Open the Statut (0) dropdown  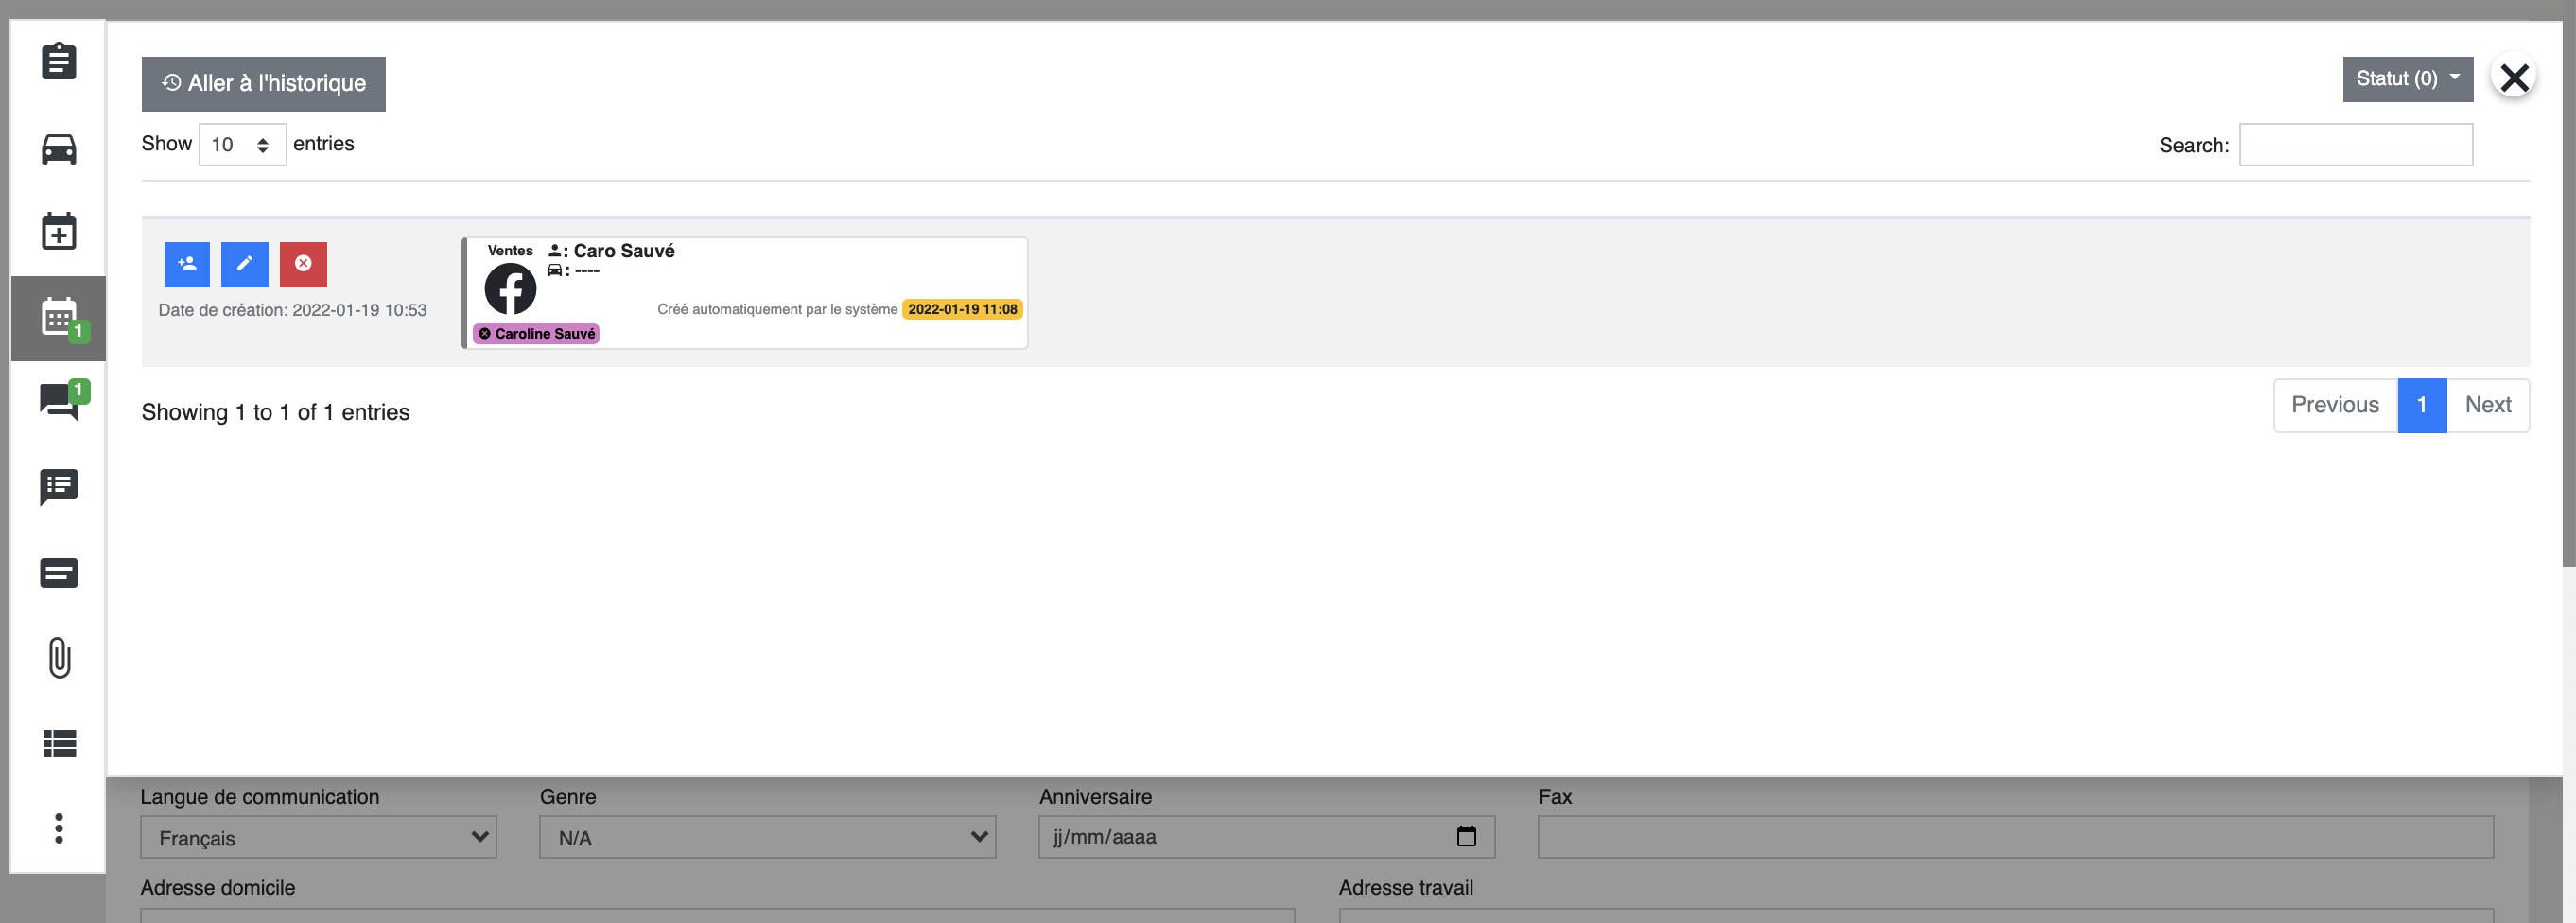[2408, 79]
